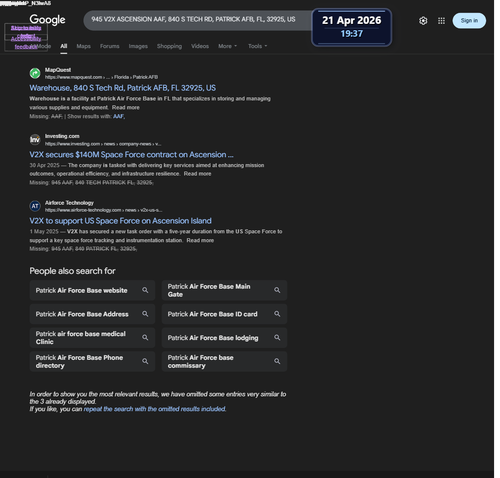Open Warehouse, 840 S Tech Rd result
The image size is (500, 478).
tap(122, 88)
